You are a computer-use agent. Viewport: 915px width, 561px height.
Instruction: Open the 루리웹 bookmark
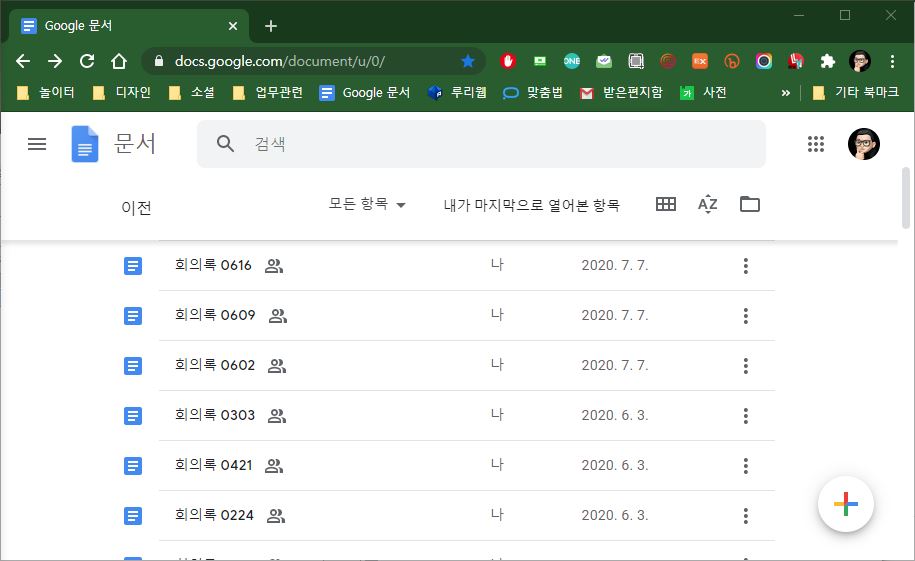point(457,92)
